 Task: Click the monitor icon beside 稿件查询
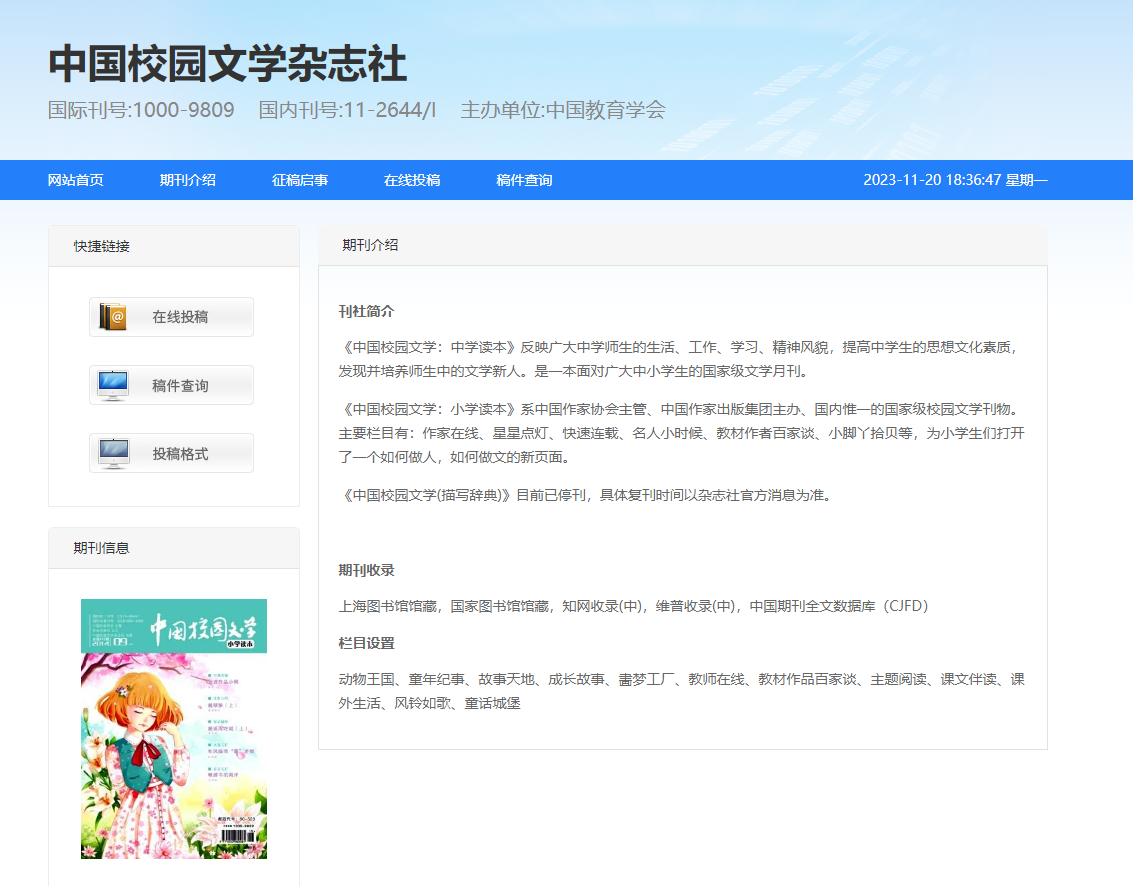113,385
